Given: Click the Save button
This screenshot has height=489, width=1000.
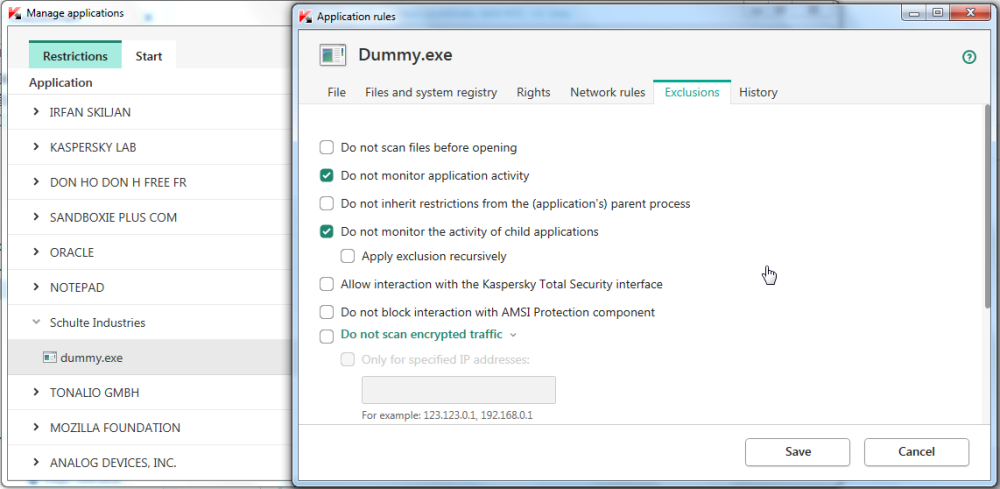Looking at the screenshot, I should (x=797, y=452).
